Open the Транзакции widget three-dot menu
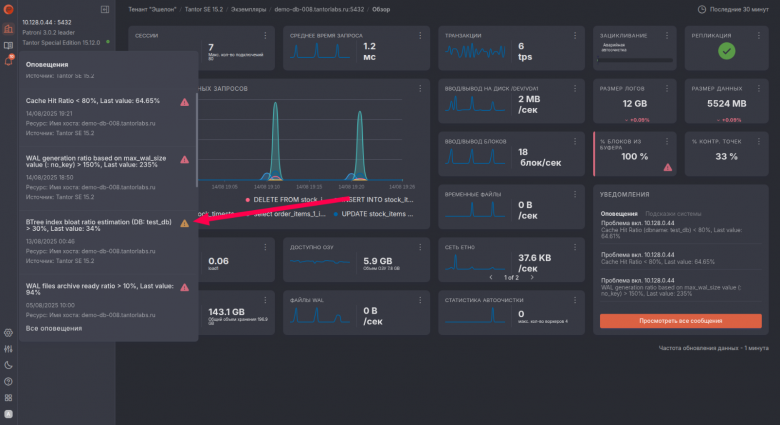The height and width of the screenshot is (425, 780). pos(575,36)
